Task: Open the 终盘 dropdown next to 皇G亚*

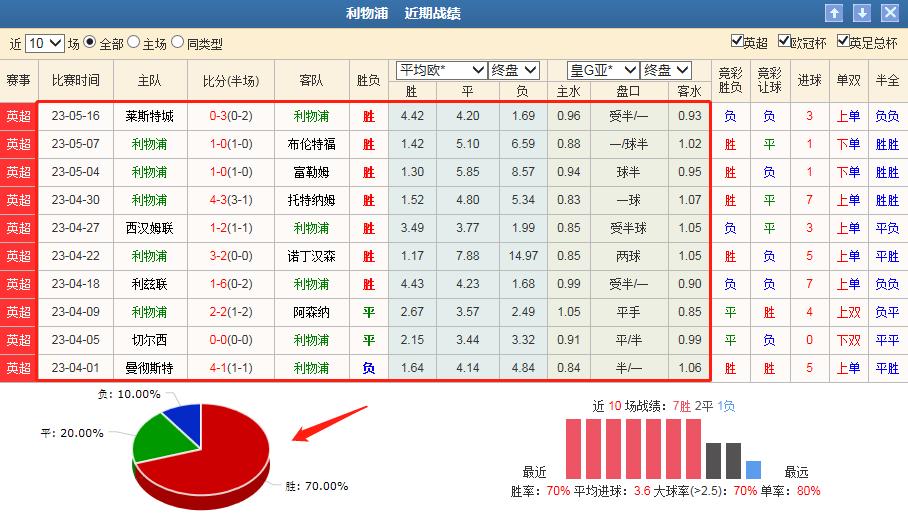Action: click(667, 71)
